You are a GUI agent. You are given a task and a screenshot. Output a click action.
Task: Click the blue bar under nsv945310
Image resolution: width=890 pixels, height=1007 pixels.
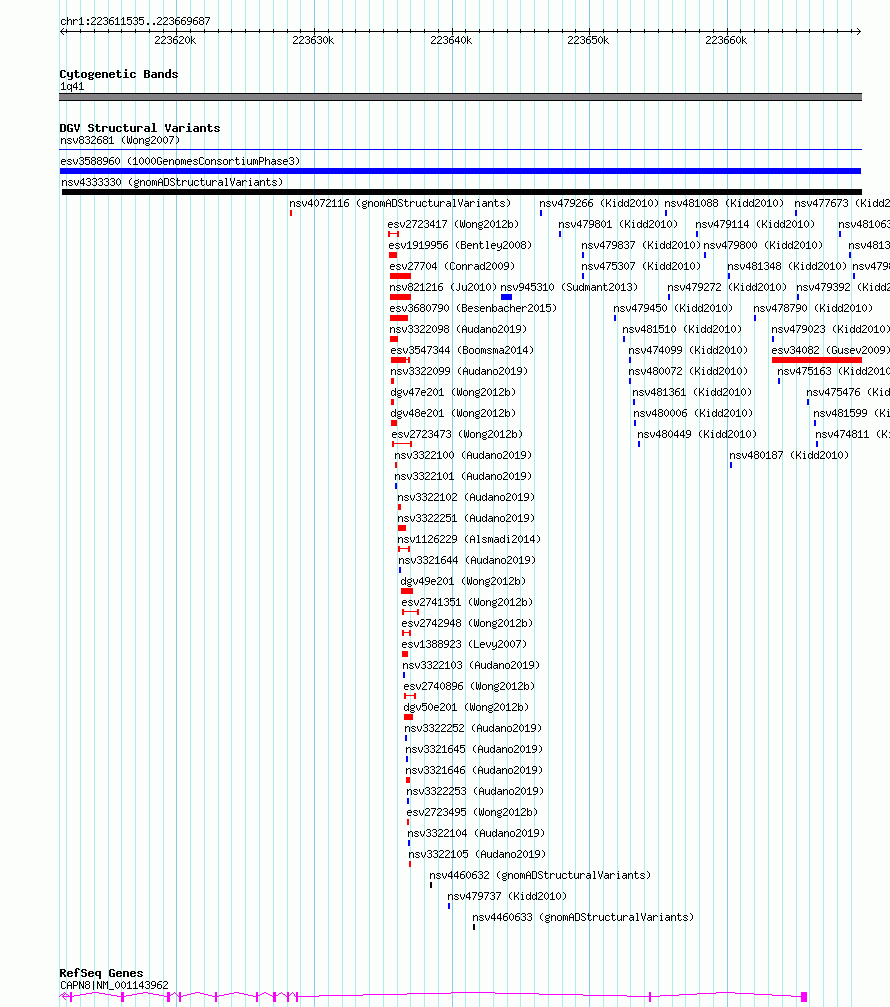pyautogui.click(x=507, y=297)
